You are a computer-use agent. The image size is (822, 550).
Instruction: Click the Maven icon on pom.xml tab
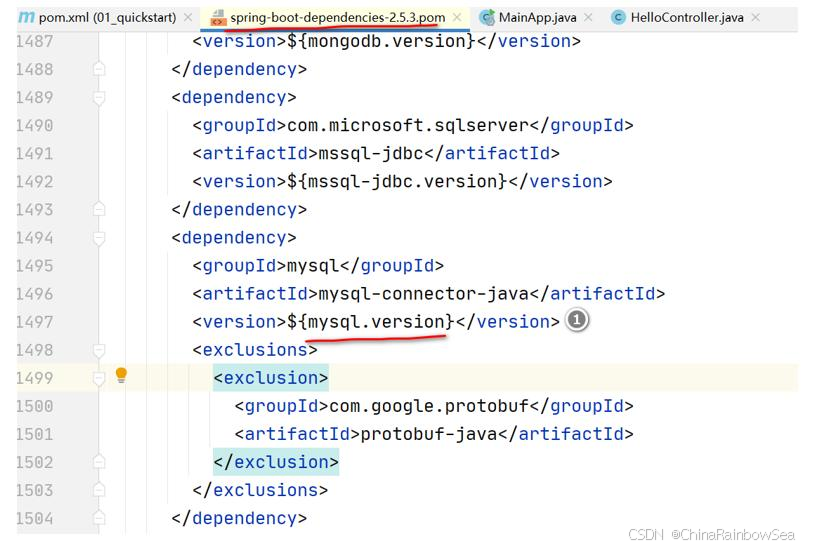(x=26, y=17)
